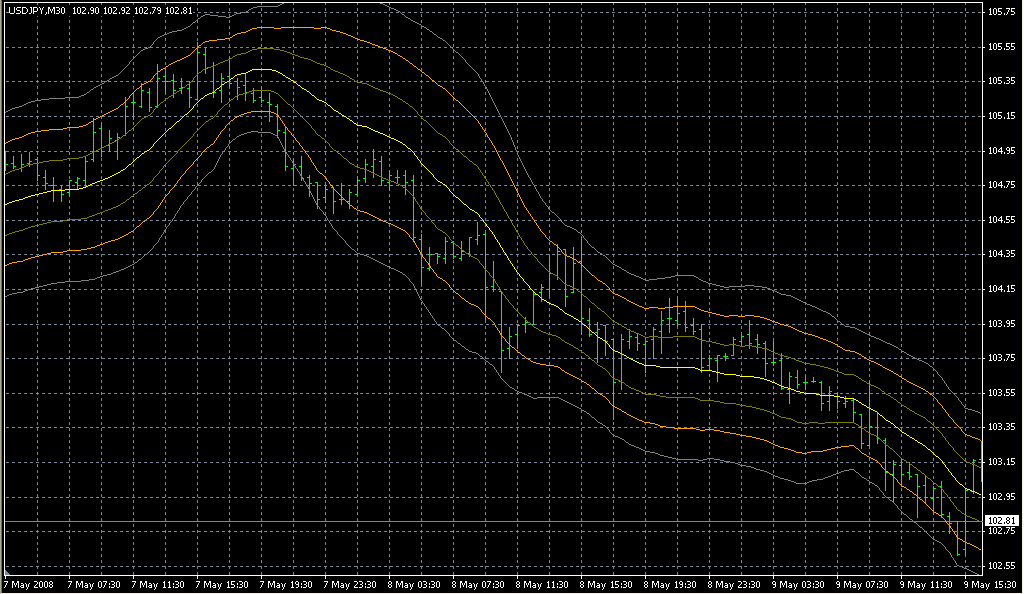Click the USDJPY,M30 chart title label
The height and width of the screenshot is (594, 1024).
[x=36, y=11]
